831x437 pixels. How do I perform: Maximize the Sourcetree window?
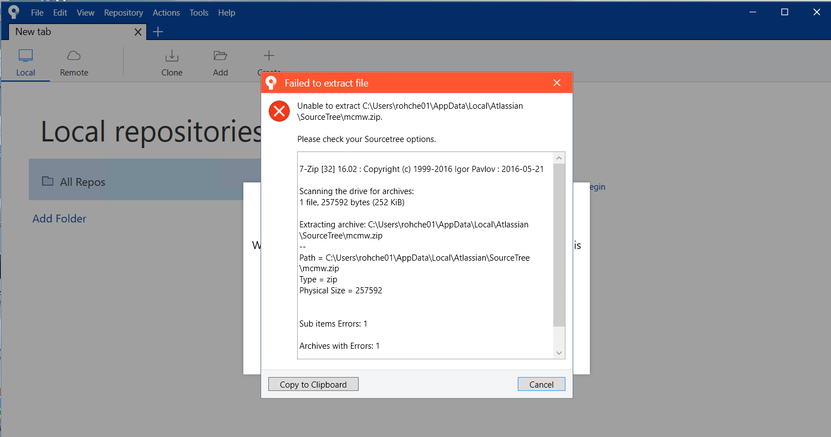pos(784,12)
